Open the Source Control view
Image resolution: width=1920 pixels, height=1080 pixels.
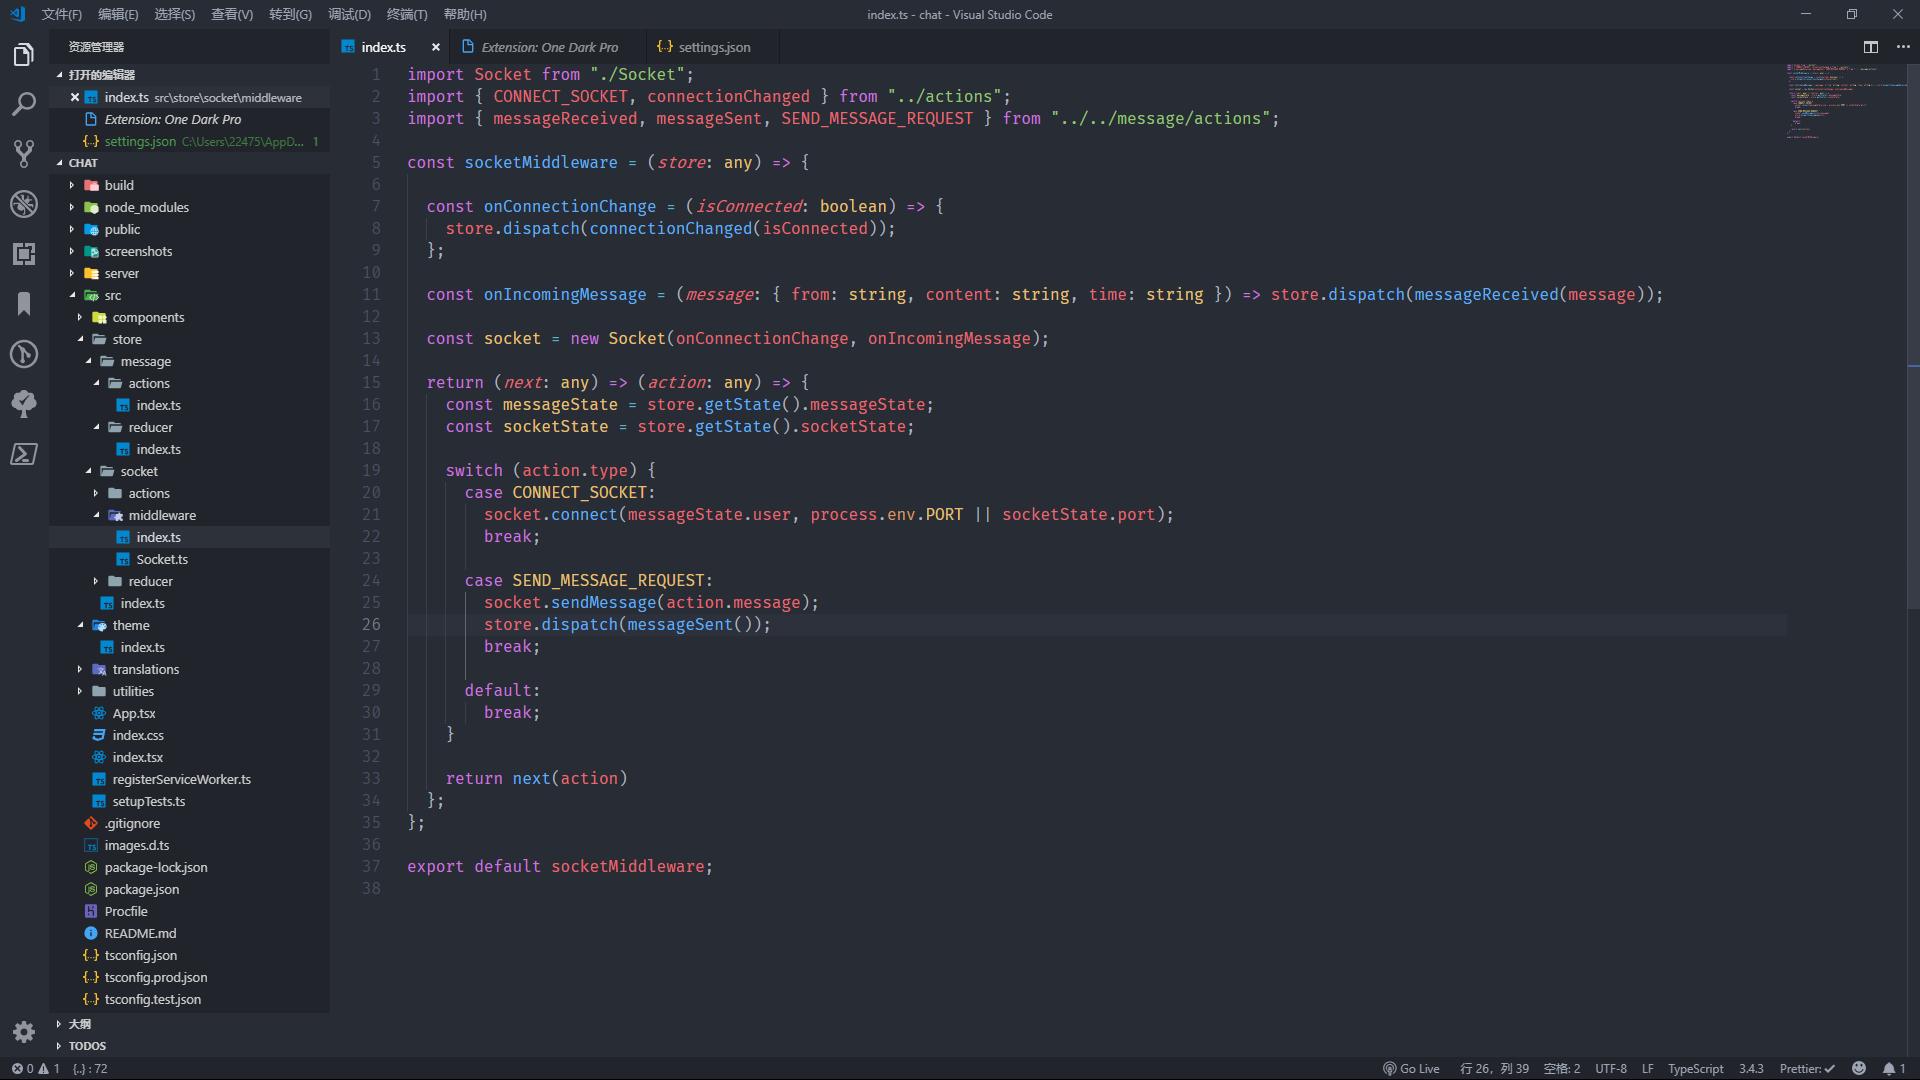[24, 154]
